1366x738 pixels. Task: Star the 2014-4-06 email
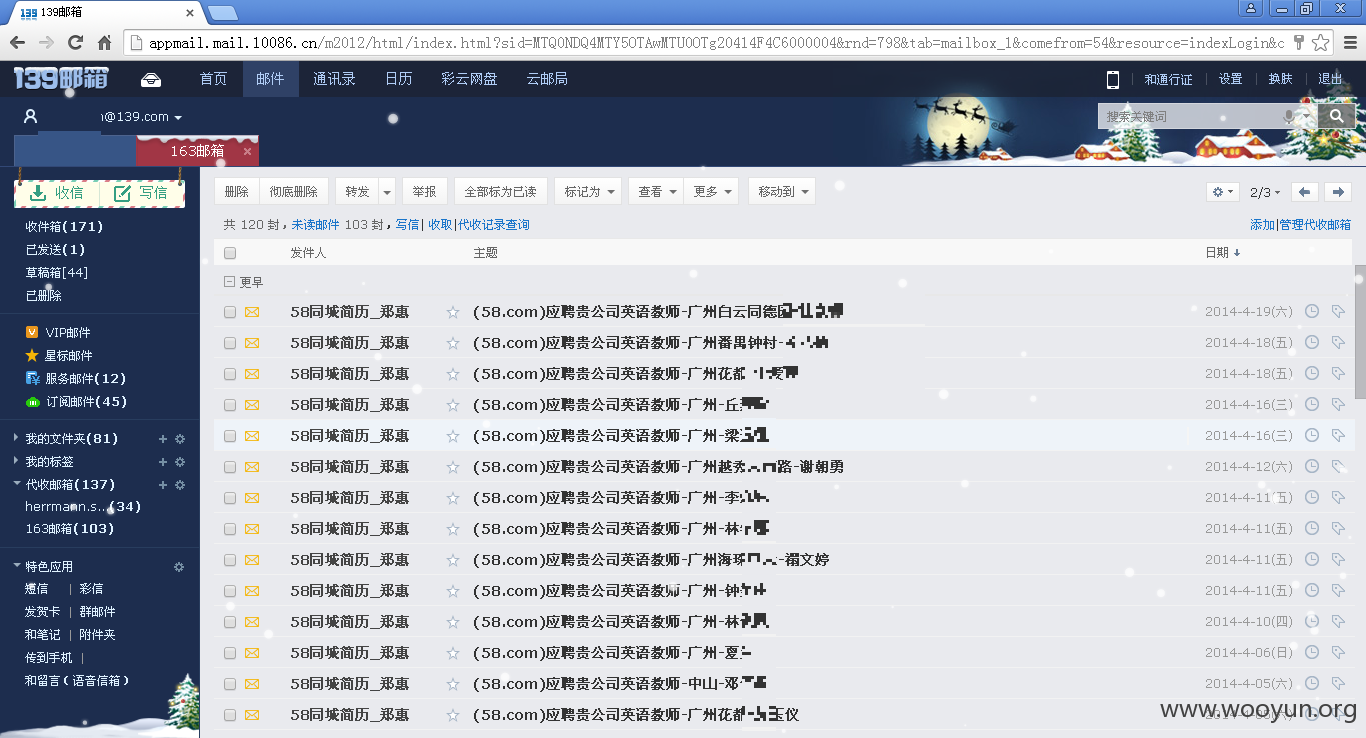[453, 653]
